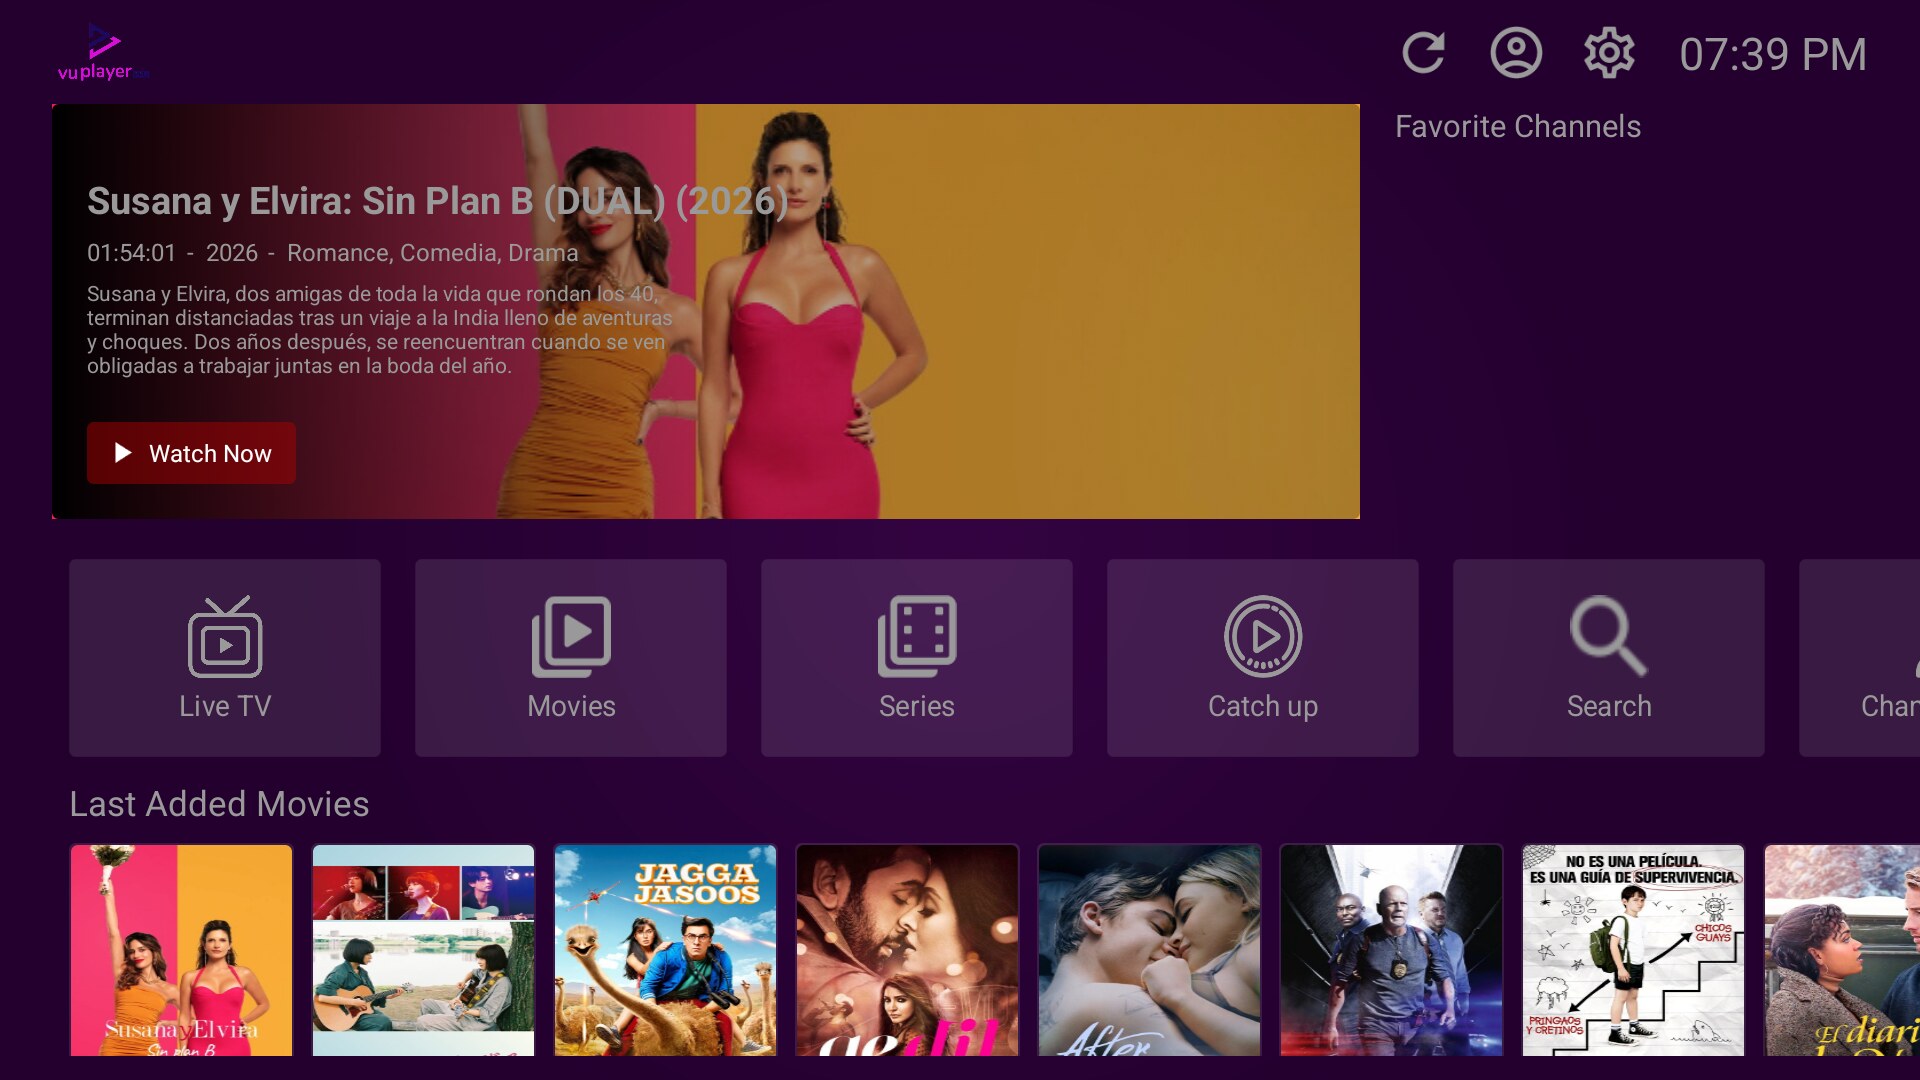
Task: Open the After movie poster
Action: pos(1149,950)
